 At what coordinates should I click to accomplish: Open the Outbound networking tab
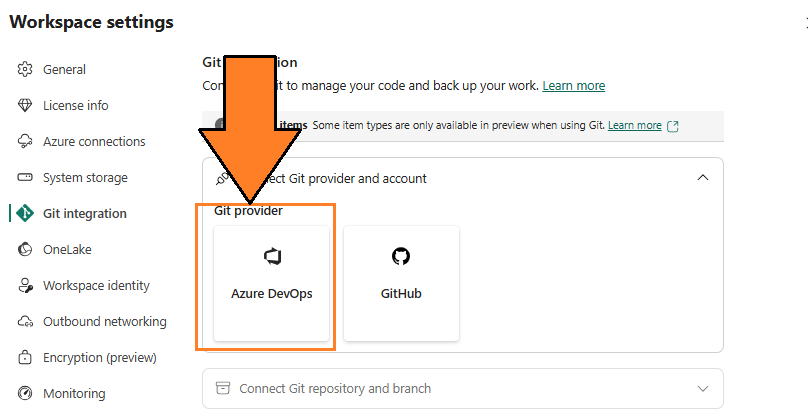click(x=104, y=322)
